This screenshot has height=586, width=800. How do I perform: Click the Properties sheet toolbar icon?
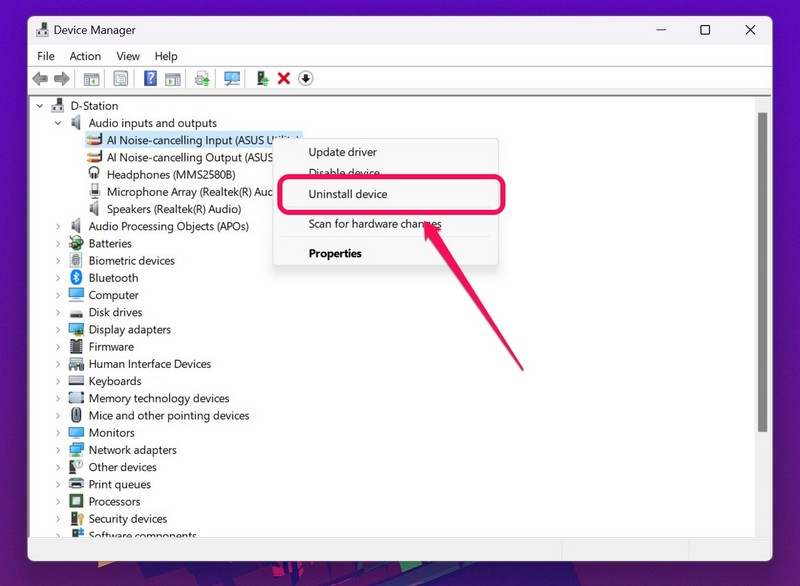(x=120, y=79)
